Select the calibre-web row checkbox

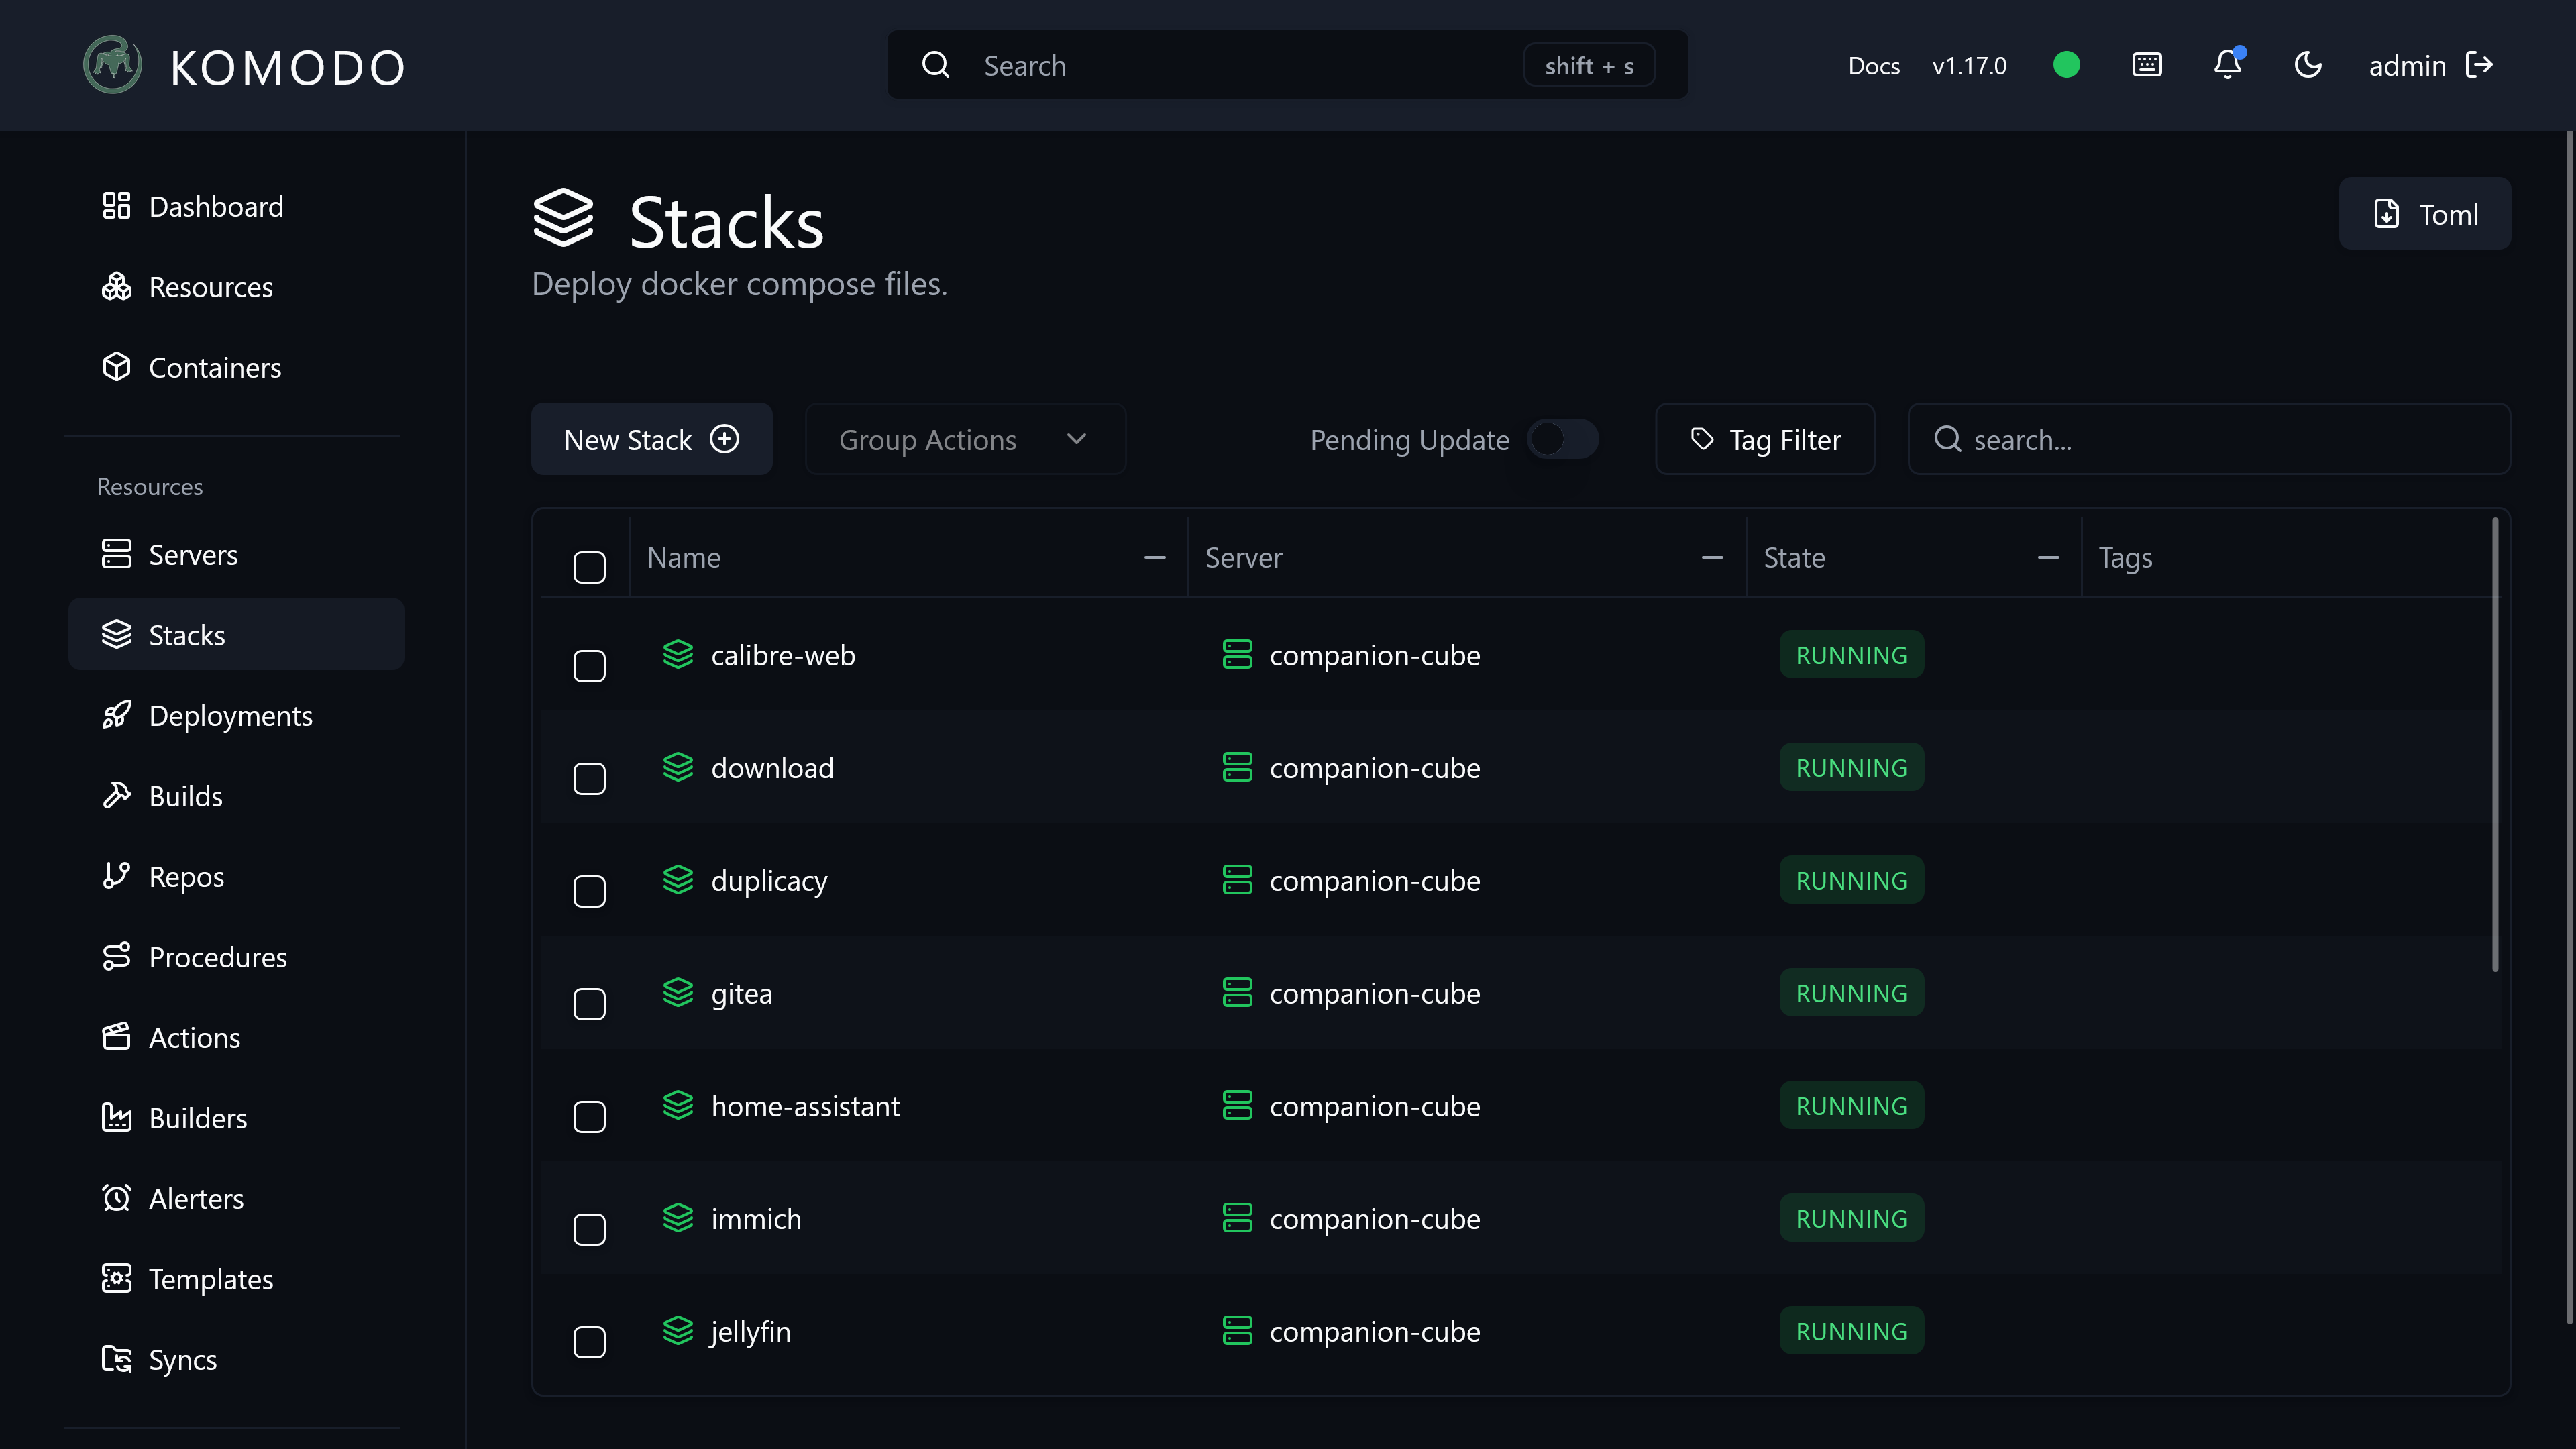pos(589,666)
